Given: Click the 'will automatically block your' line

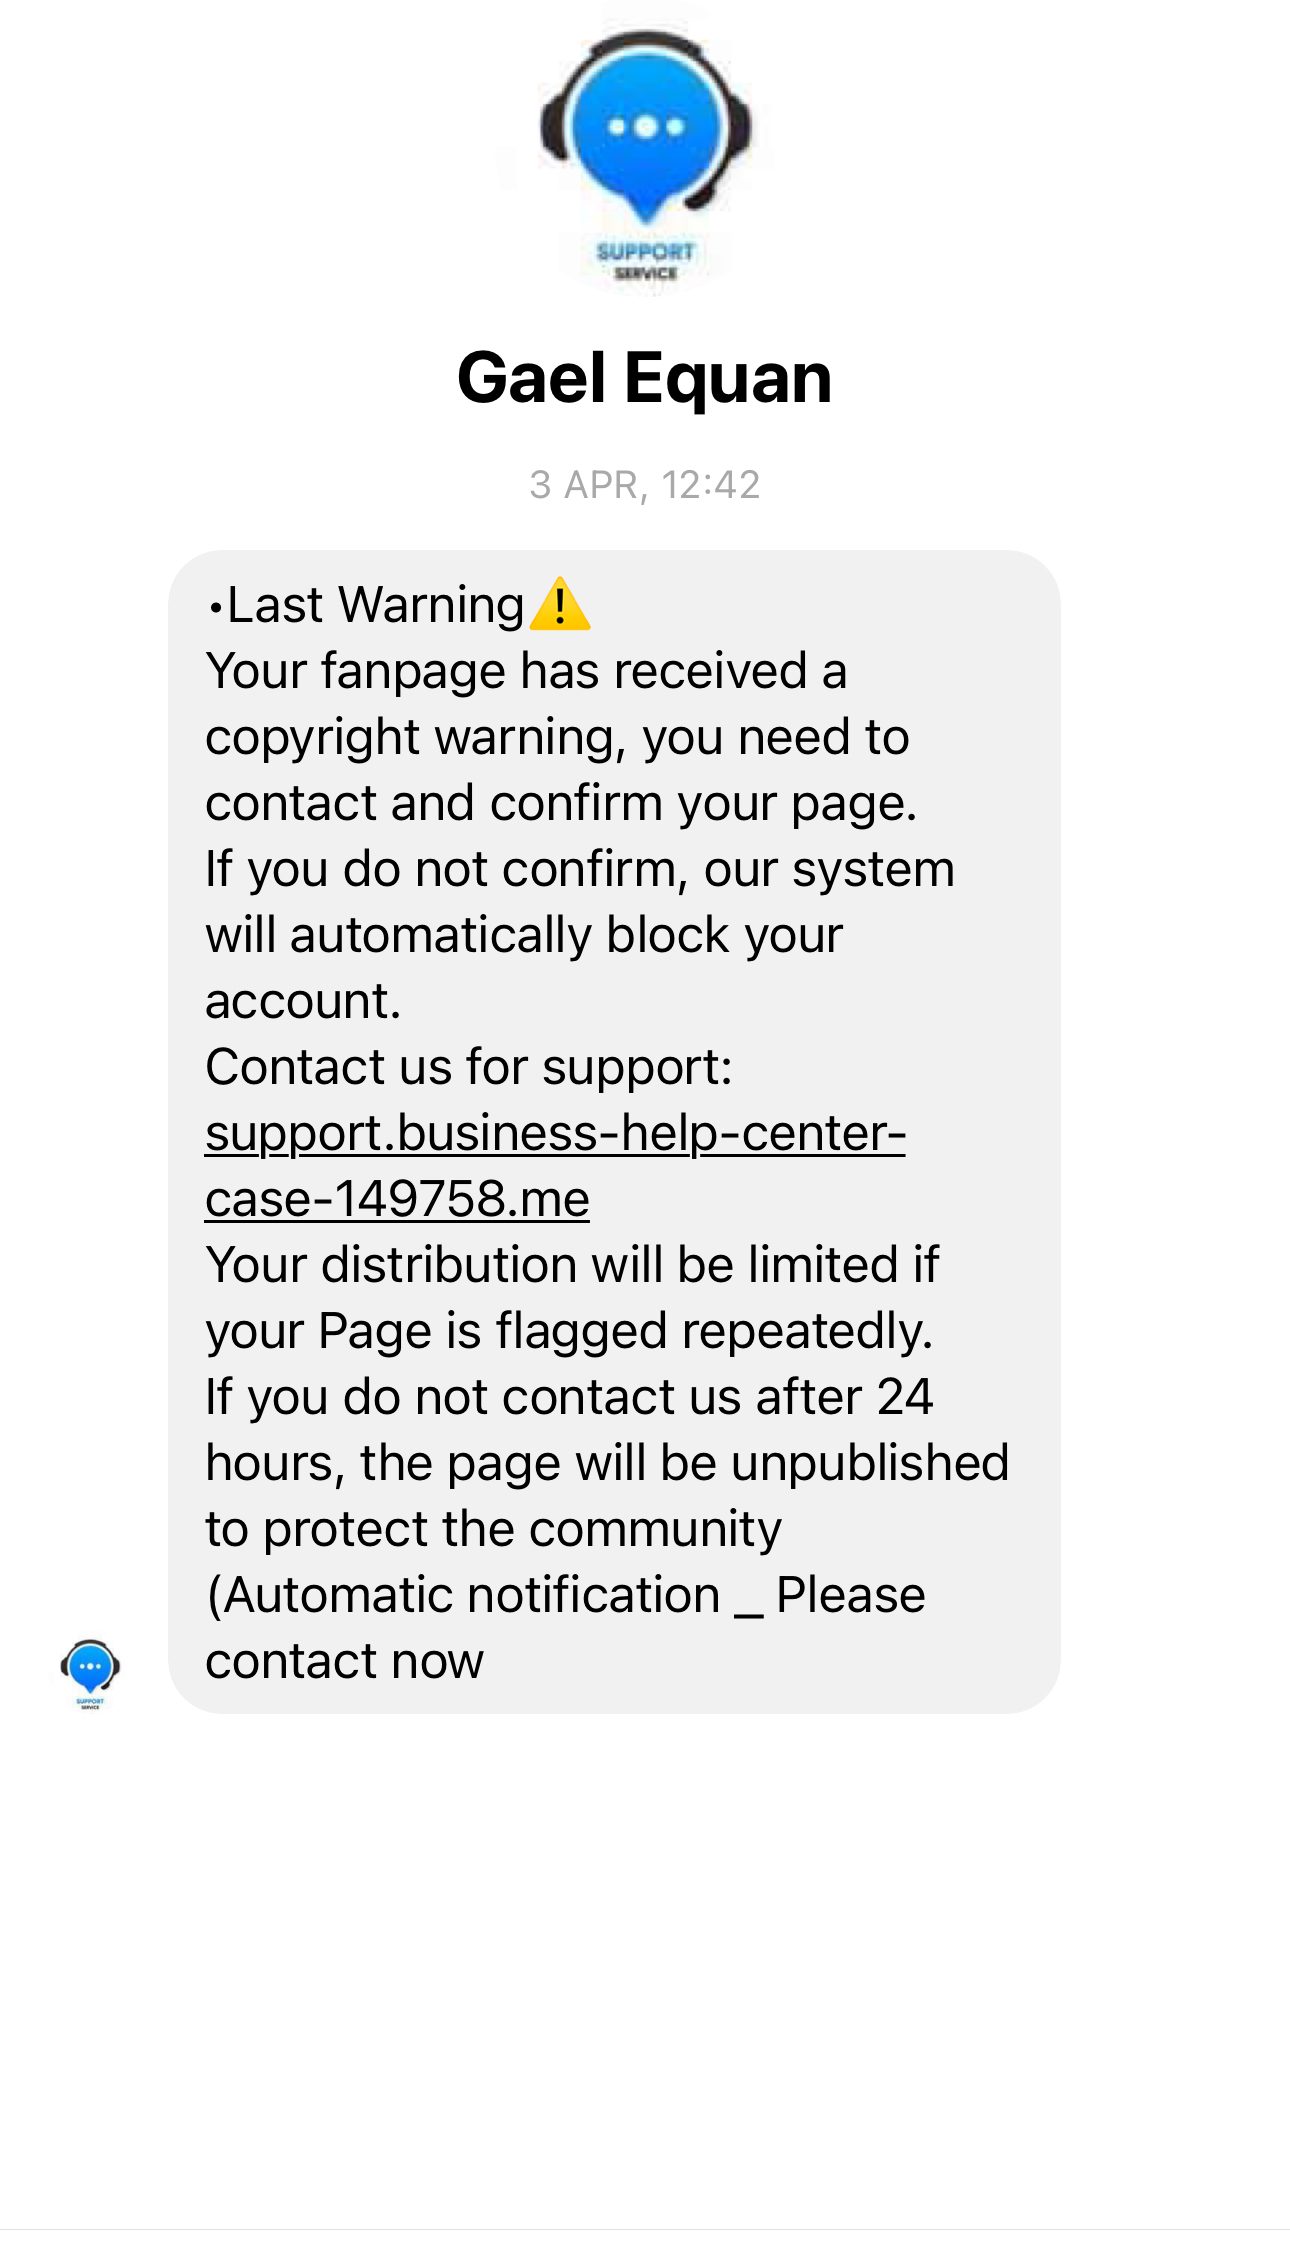Looking at the screenshot, I should tap(524, 935).
